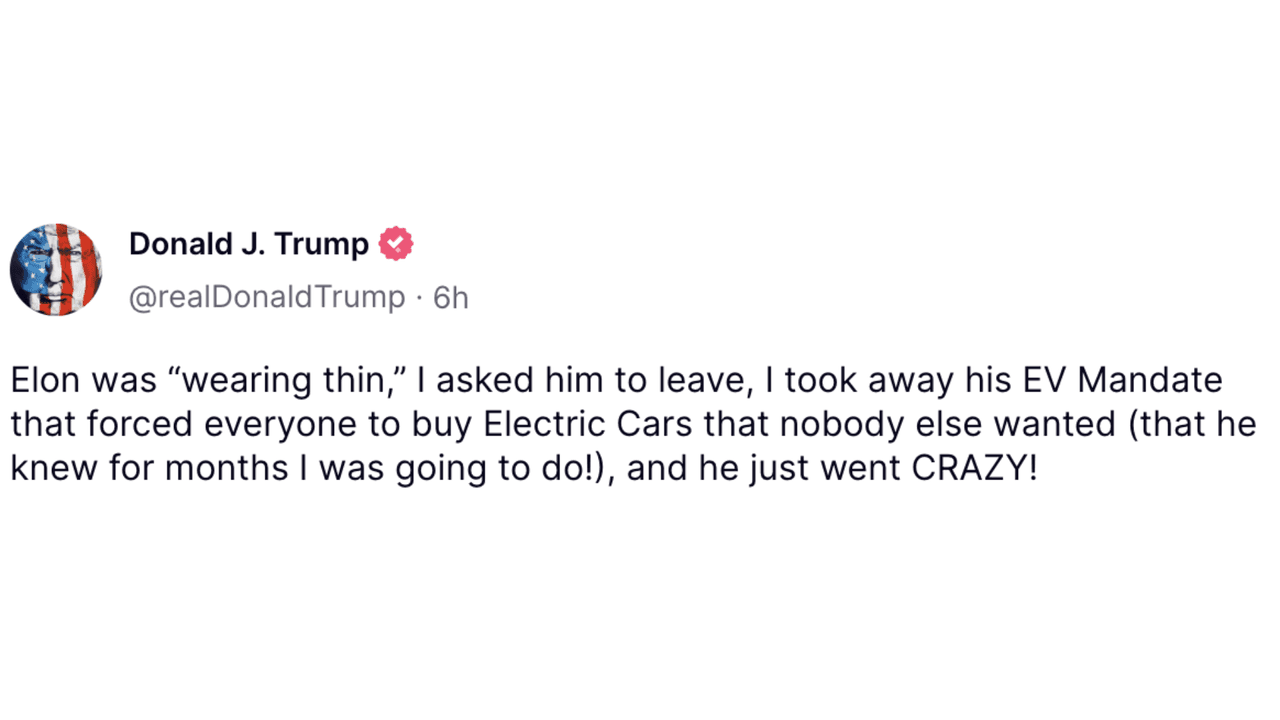Open the Donald J. Trump display name

pos(249,244)
